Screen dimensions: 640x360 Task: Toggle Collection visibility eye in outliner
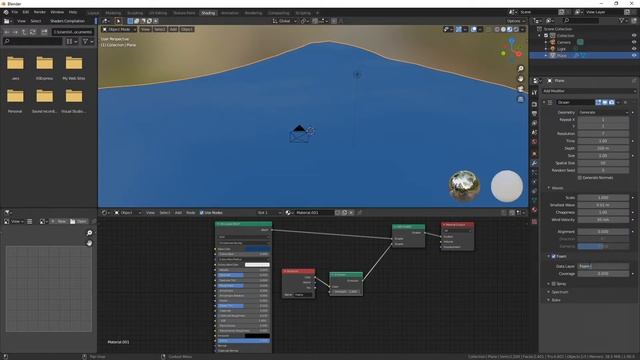point(634,36)
